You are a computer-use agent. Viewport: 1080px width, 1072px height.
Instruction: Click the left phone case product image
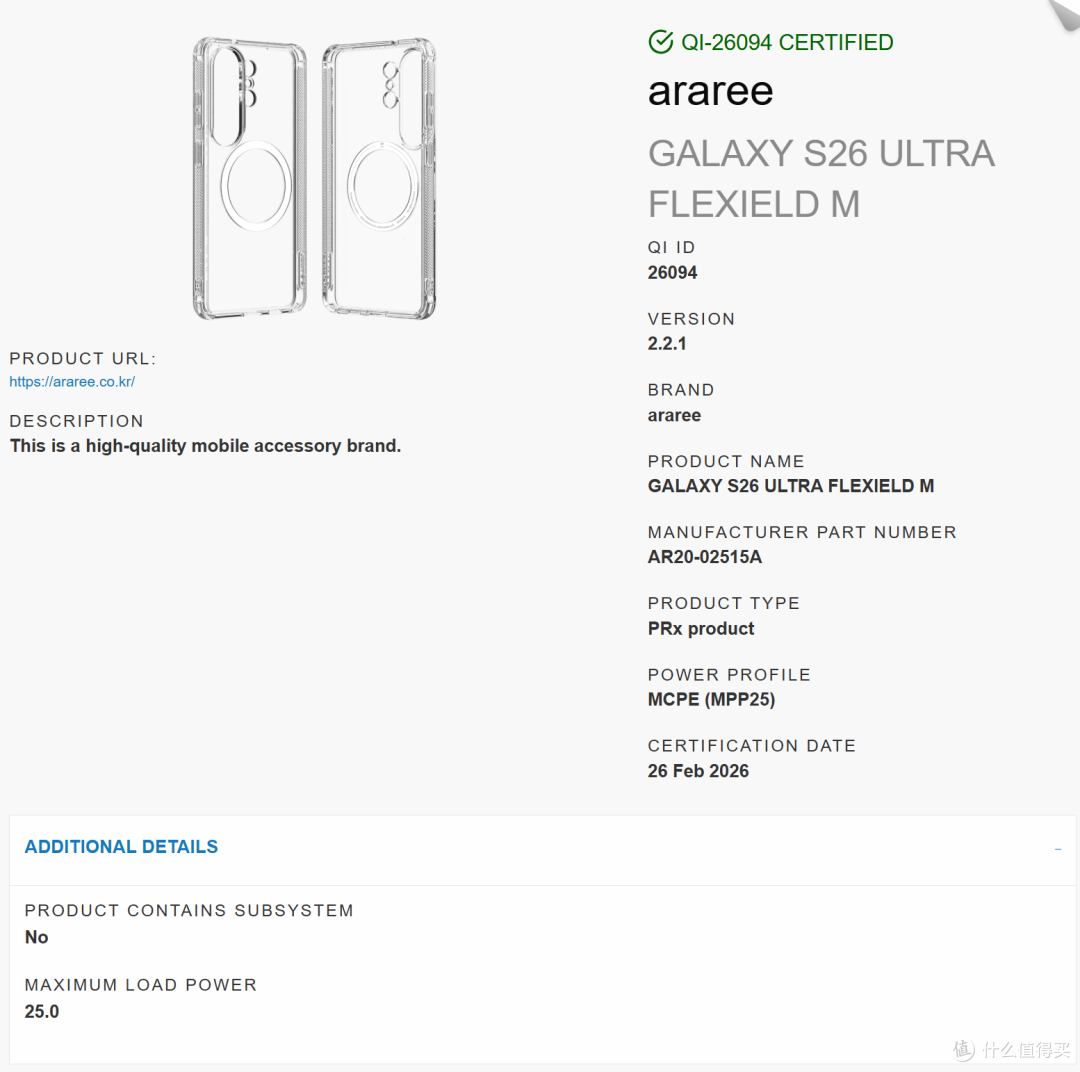[x=249, y=178]
